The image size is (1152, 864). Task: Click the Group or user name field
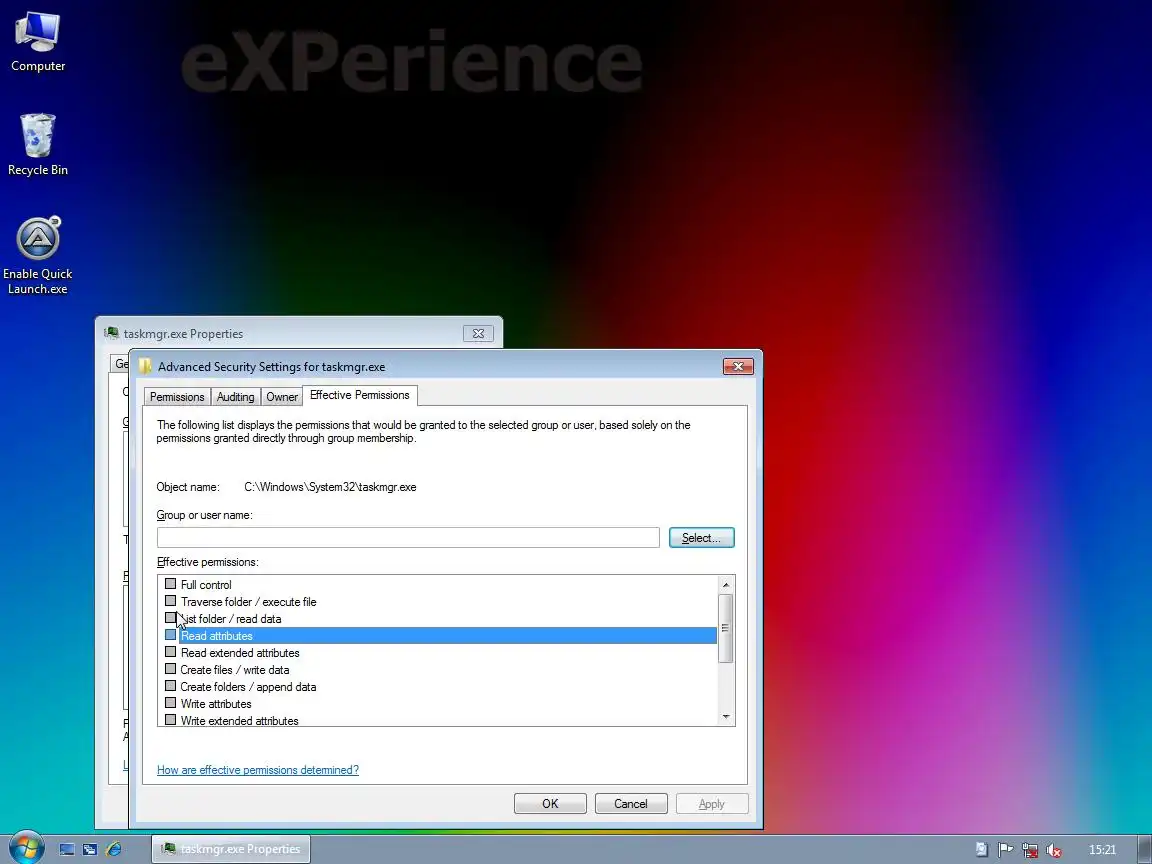tap(408, 538)
